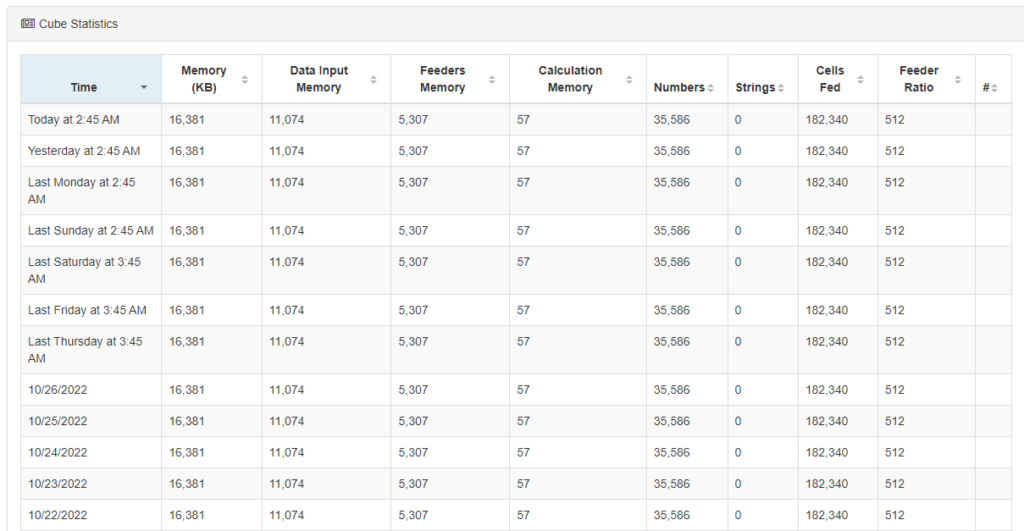The width and height of the screenshot is (1024, 531).
Task: Click the Cells Fed sort icon
Action: (x=861, y=79)
